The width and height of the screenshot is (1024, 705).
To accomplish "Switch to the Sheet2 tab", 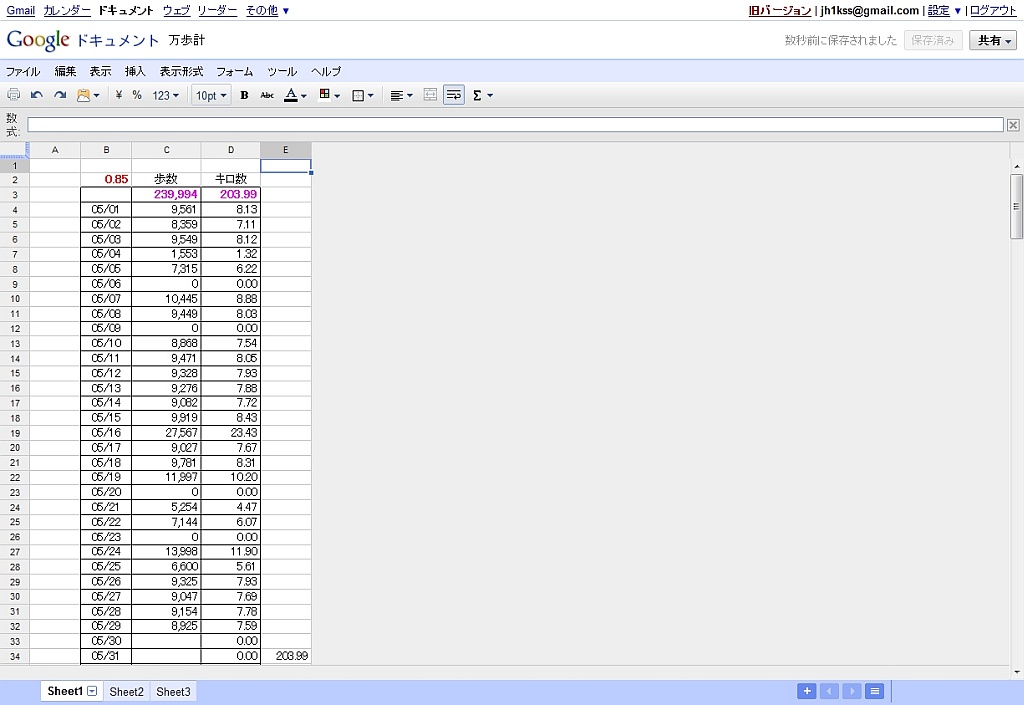I will click(x=126, y=691).
